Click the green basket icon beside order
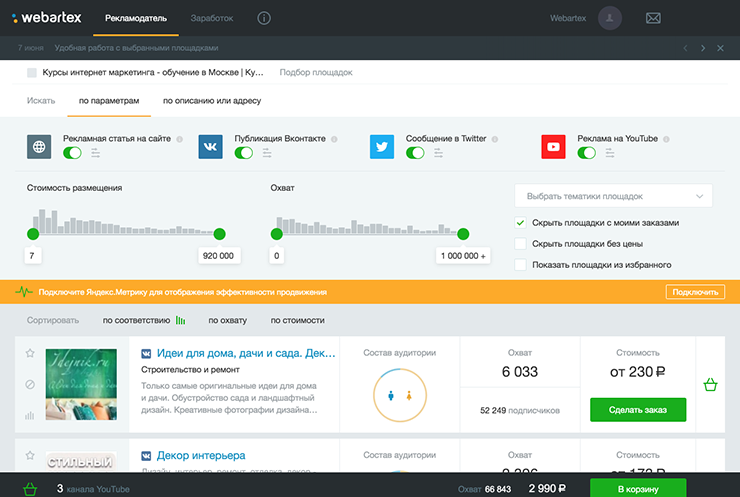740x497 pixels. pos(711,384)
